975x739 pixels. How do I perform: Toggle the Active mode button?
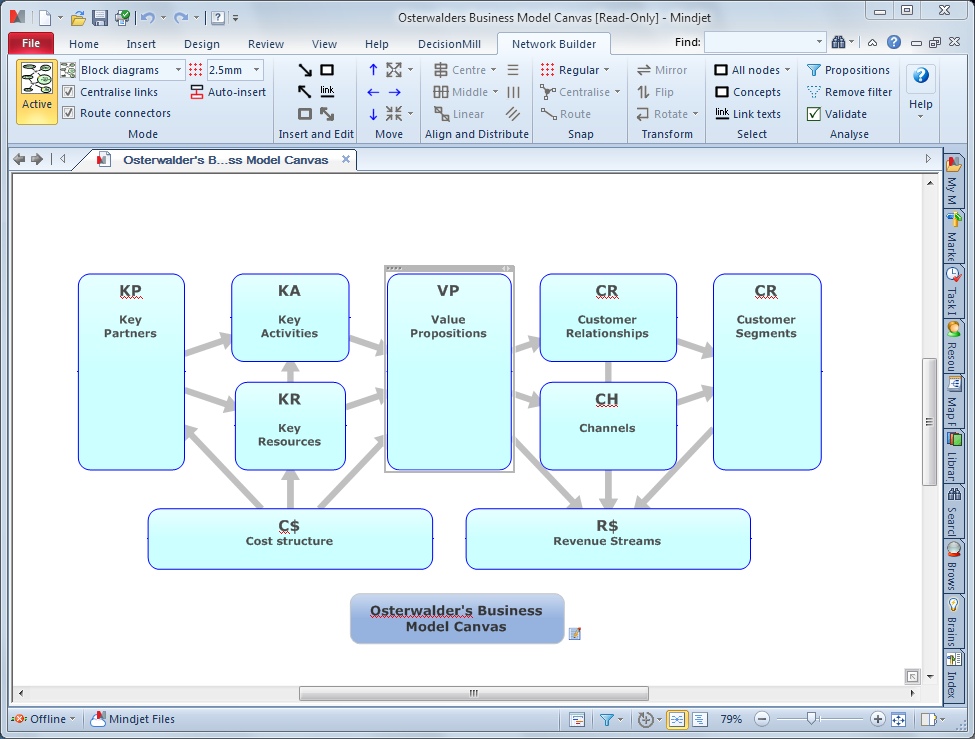point(37,91)
